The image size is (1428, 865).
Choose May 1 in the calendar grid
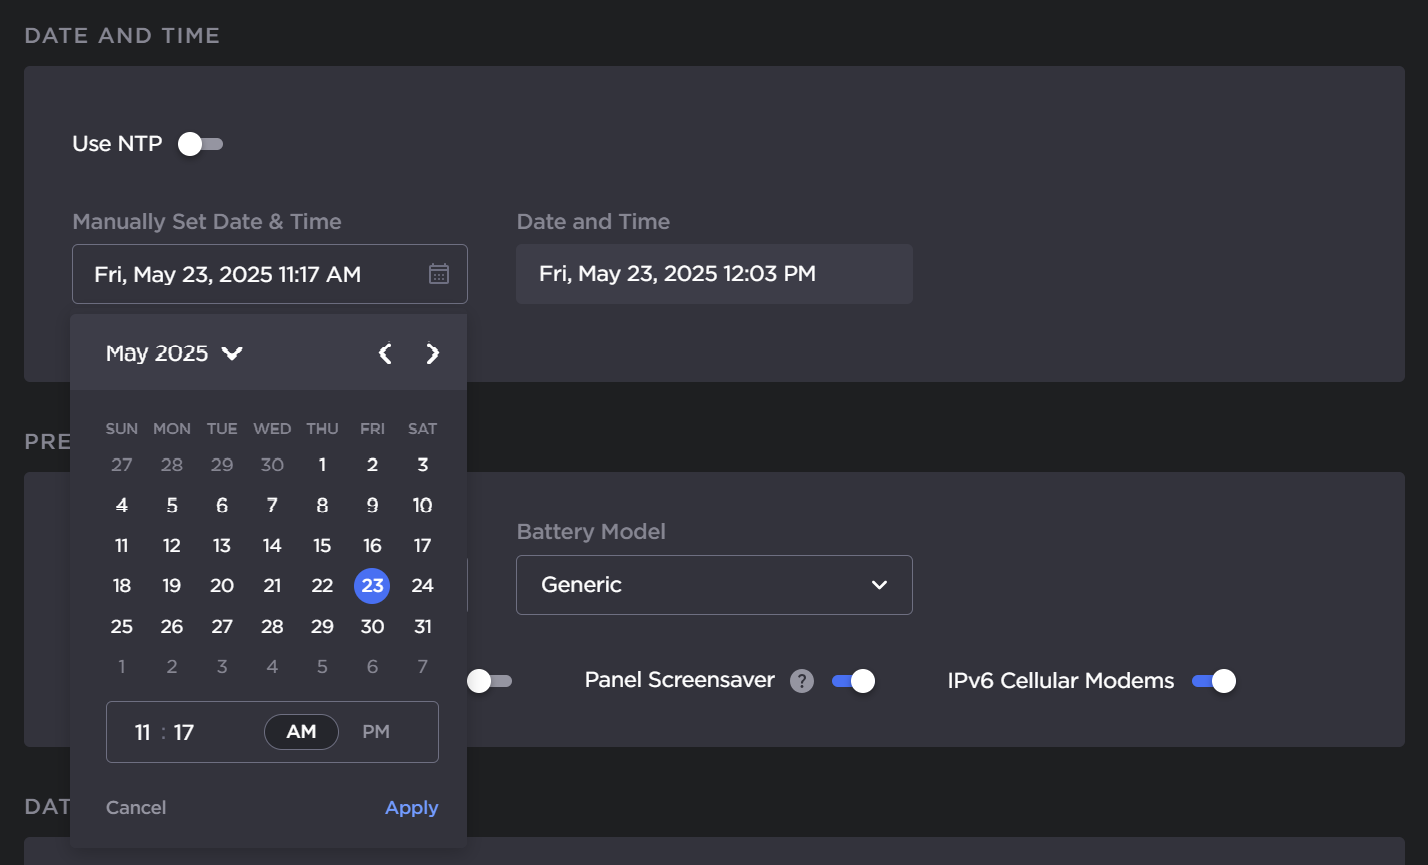pyautogui.click(x=322, y=465)
